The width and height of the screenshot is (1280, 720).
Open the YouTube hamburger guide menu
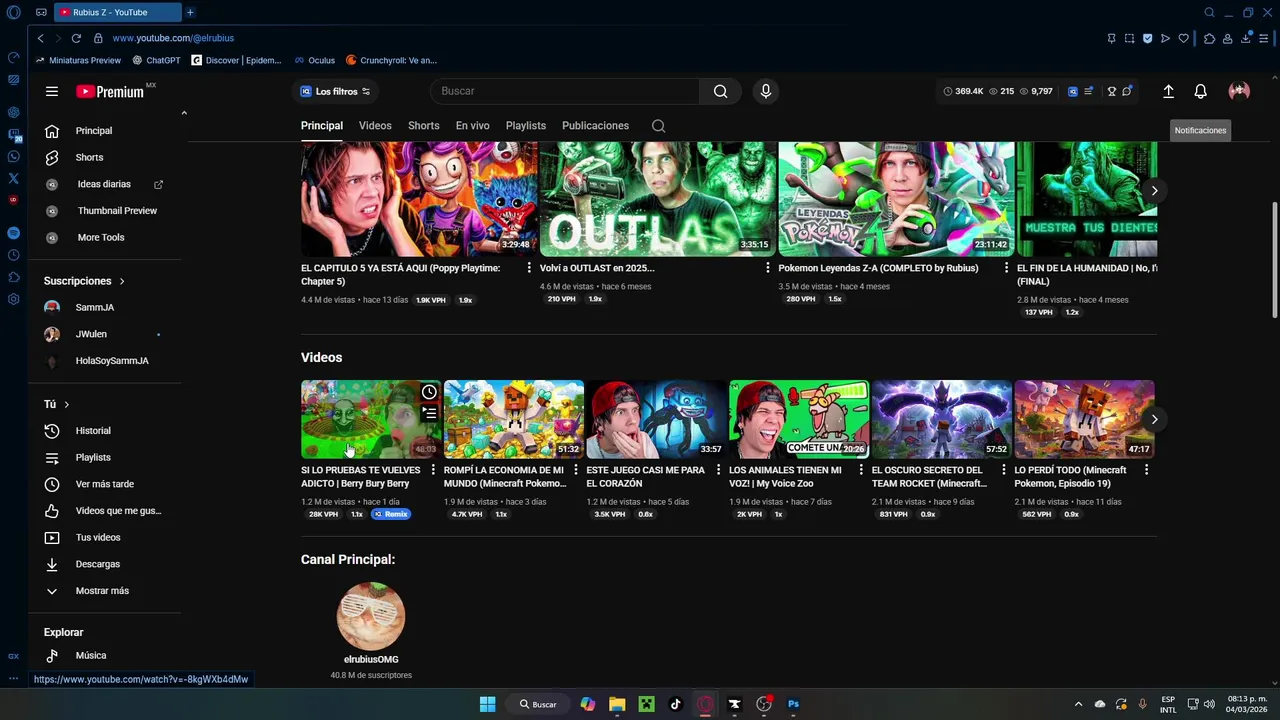point(52,91)
